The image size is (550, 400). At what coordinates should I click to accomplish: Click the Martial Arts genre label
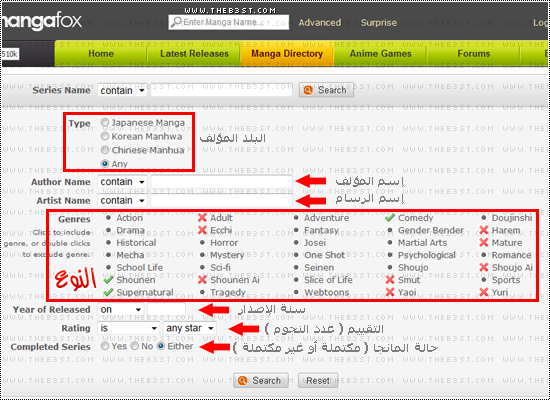(422, 243)
